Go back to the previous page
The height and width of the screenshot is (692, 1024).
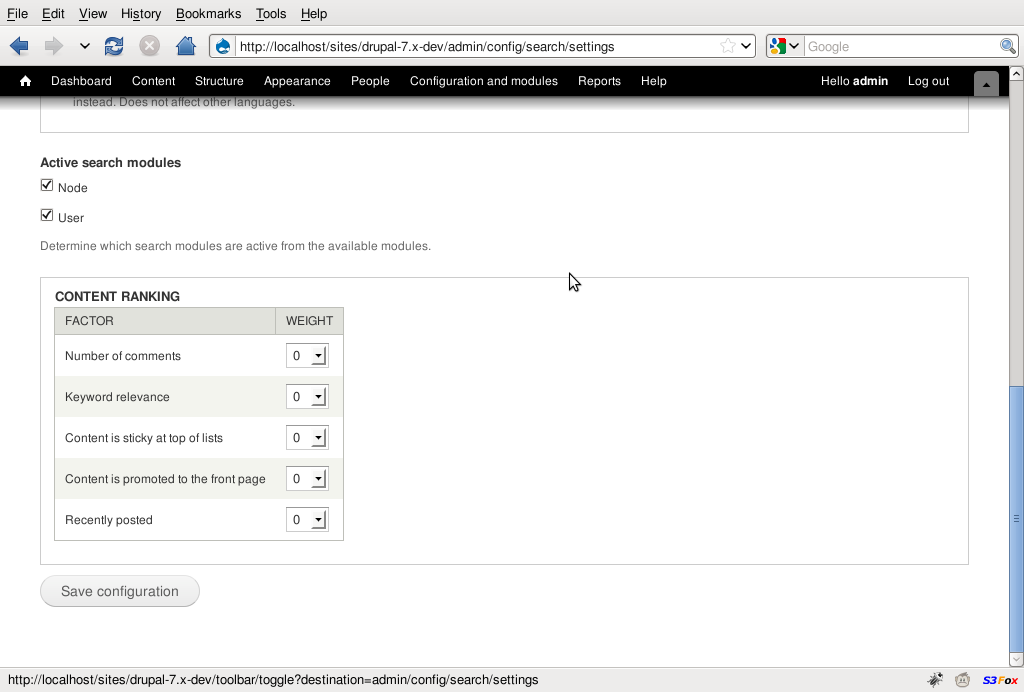(18, 45)
